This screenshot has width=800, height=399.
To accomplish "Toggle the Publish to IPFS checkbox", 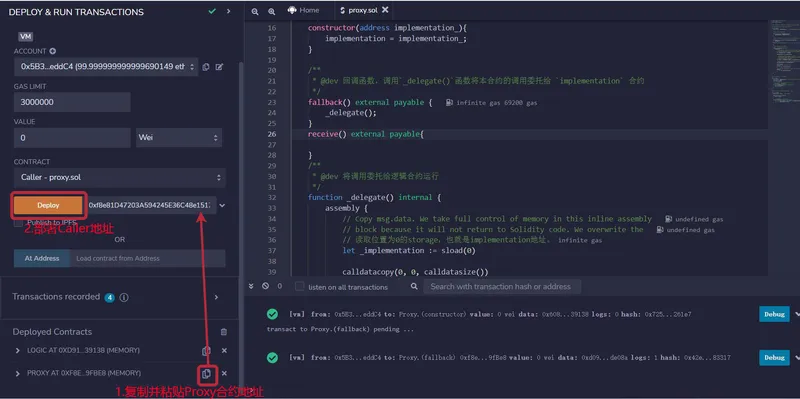I will 18,223.
